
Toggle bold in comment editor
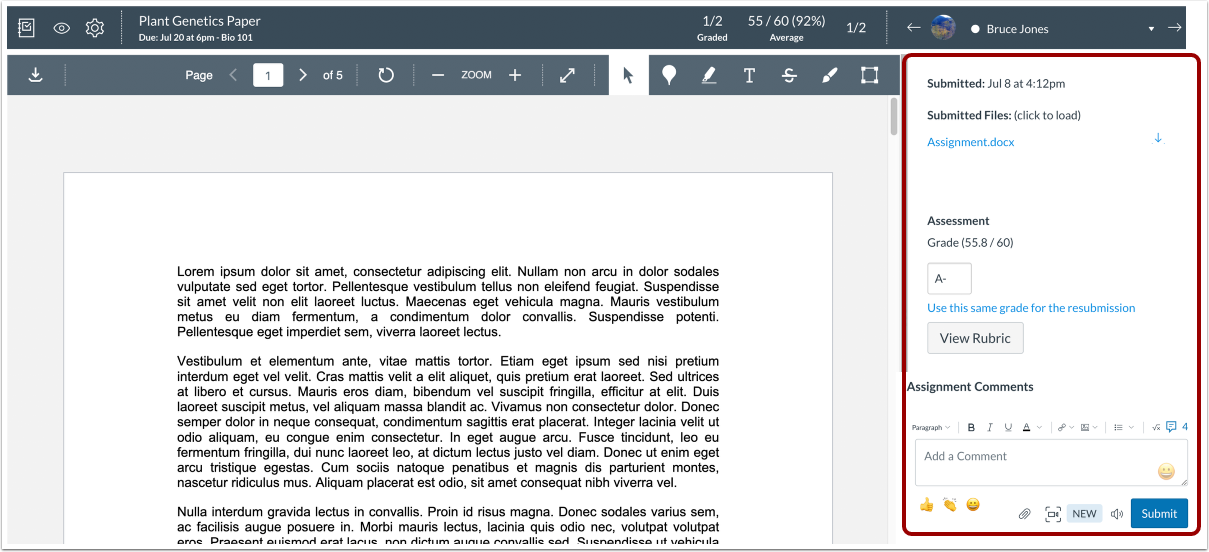[x=970, y=427]
